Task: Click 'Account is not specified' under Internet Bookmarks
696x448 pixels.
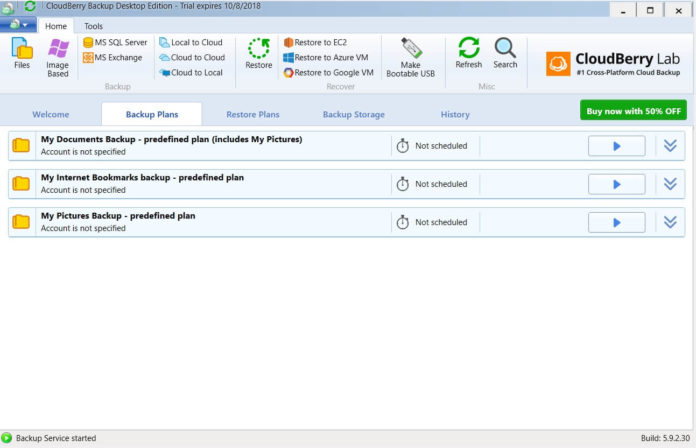Action: pos(83,190)
